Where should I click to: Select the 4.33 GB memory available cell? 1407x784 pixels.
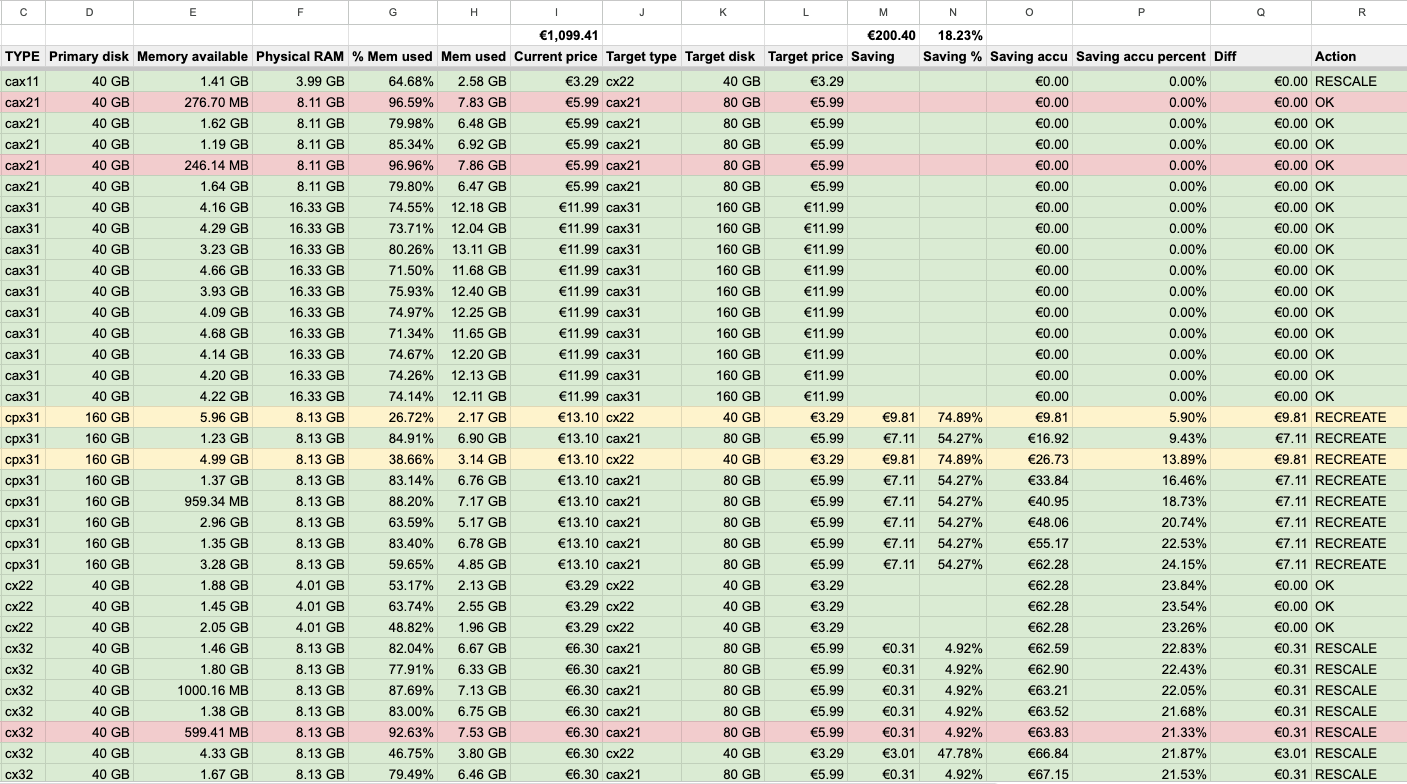[x=193, y=753]
